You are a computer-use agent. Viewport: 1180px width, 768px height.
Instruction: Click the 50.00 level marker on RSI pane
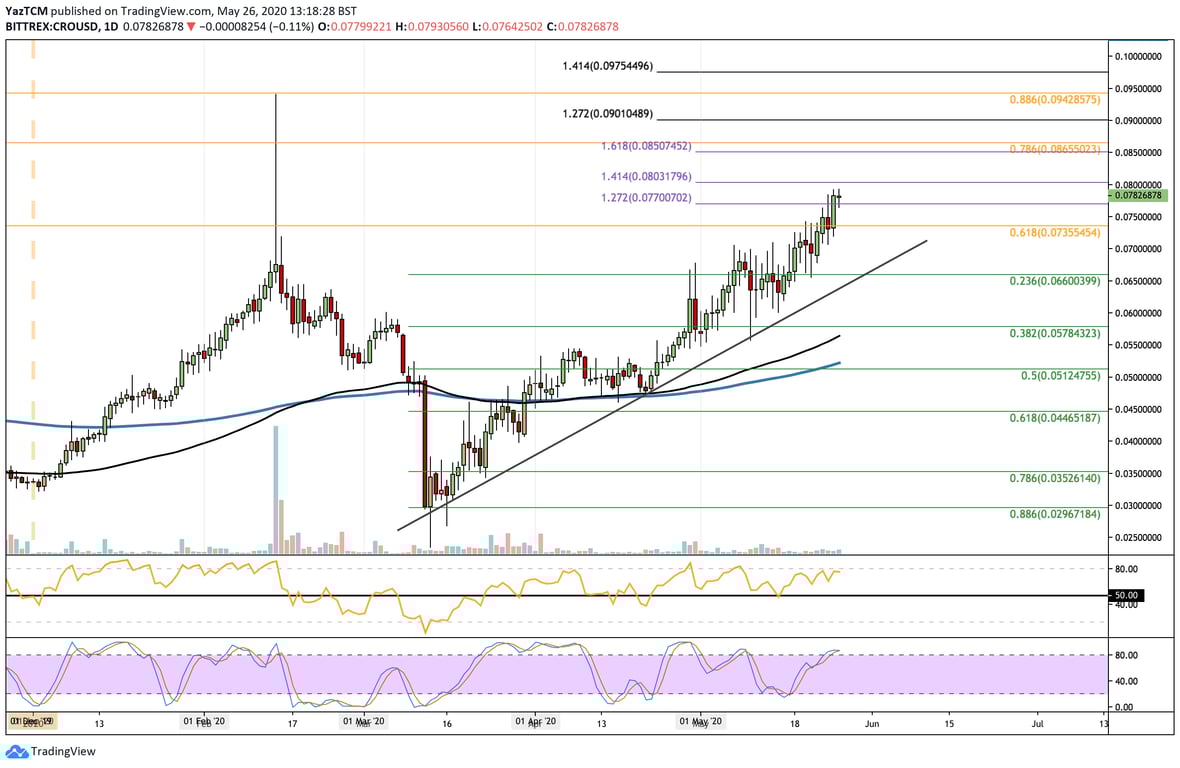coord(1125,595)
